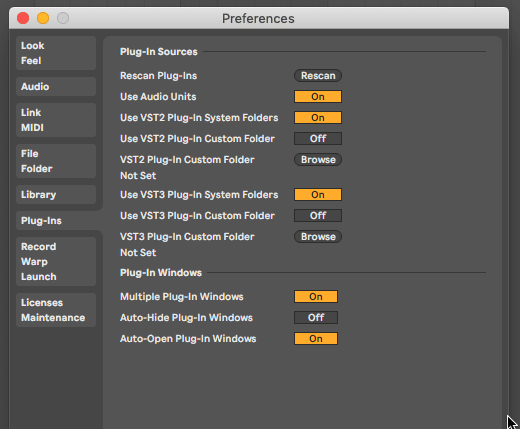Go to the Library tab

[56, 195]
